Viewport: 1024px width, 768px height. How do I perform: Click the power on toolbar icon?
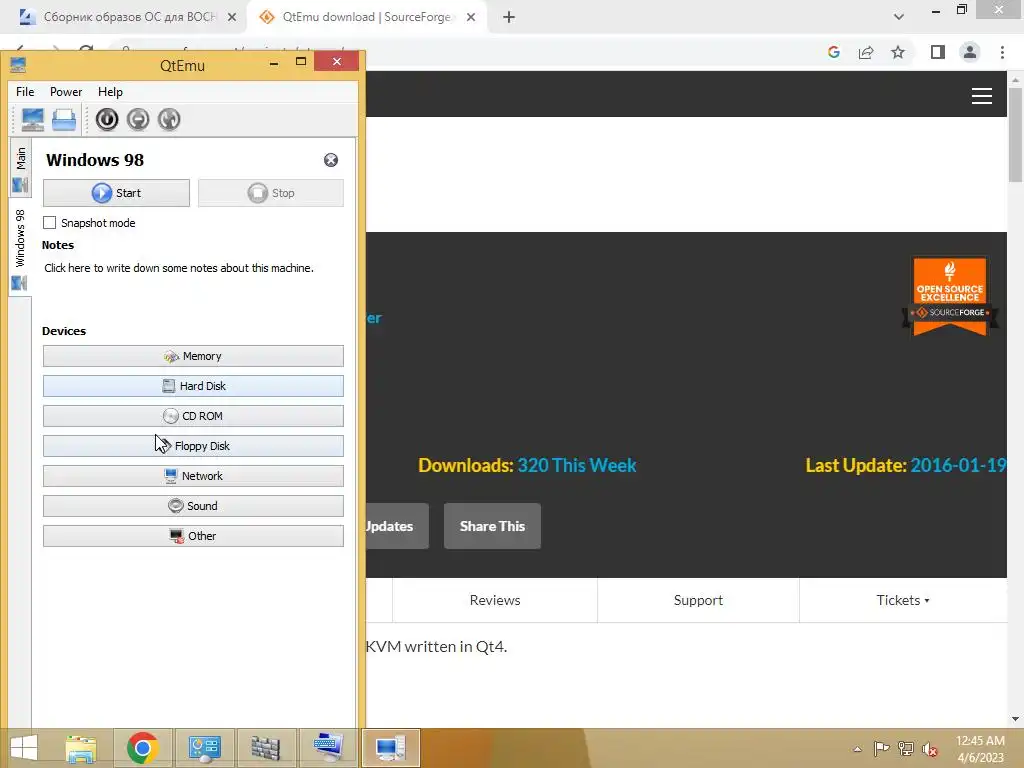coord(107,120)
